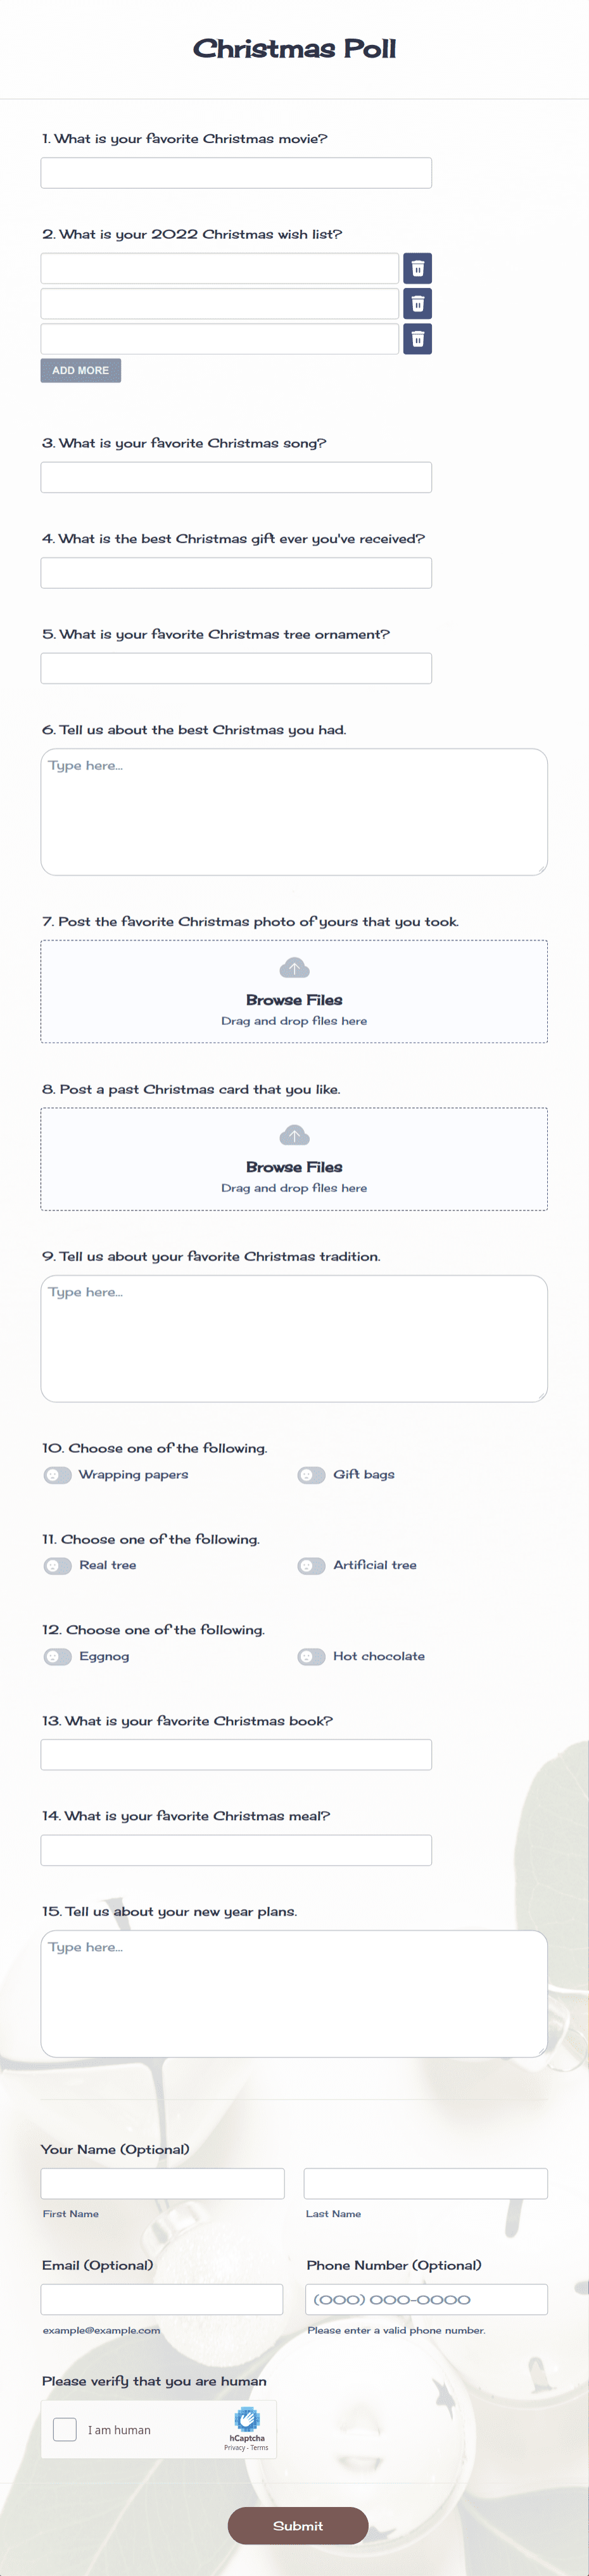
Task: Click the First Name field
Action: [x=162, y=2183]
